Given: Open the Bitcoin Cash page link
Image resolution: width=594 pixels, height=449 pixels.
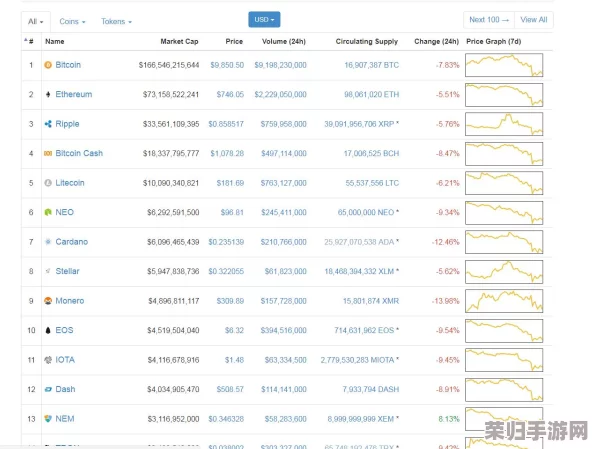Looking at the screenshot, I should tap(79, 153).
